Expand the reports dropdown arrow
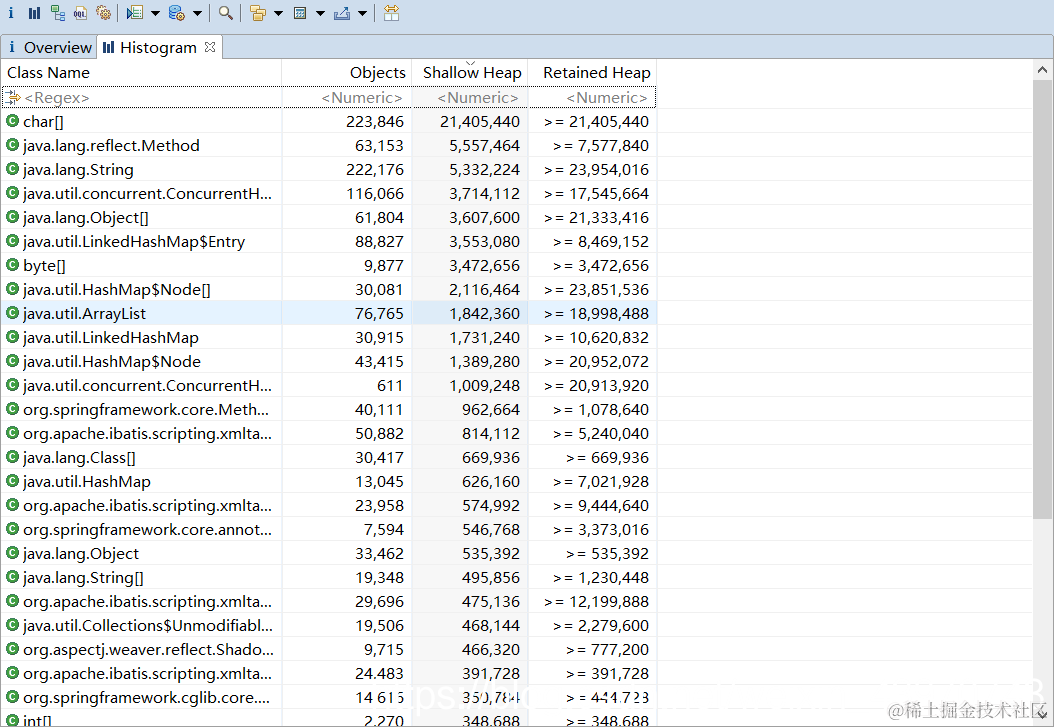The height and width of the screenshot is (727, 1054). [155, 13]
